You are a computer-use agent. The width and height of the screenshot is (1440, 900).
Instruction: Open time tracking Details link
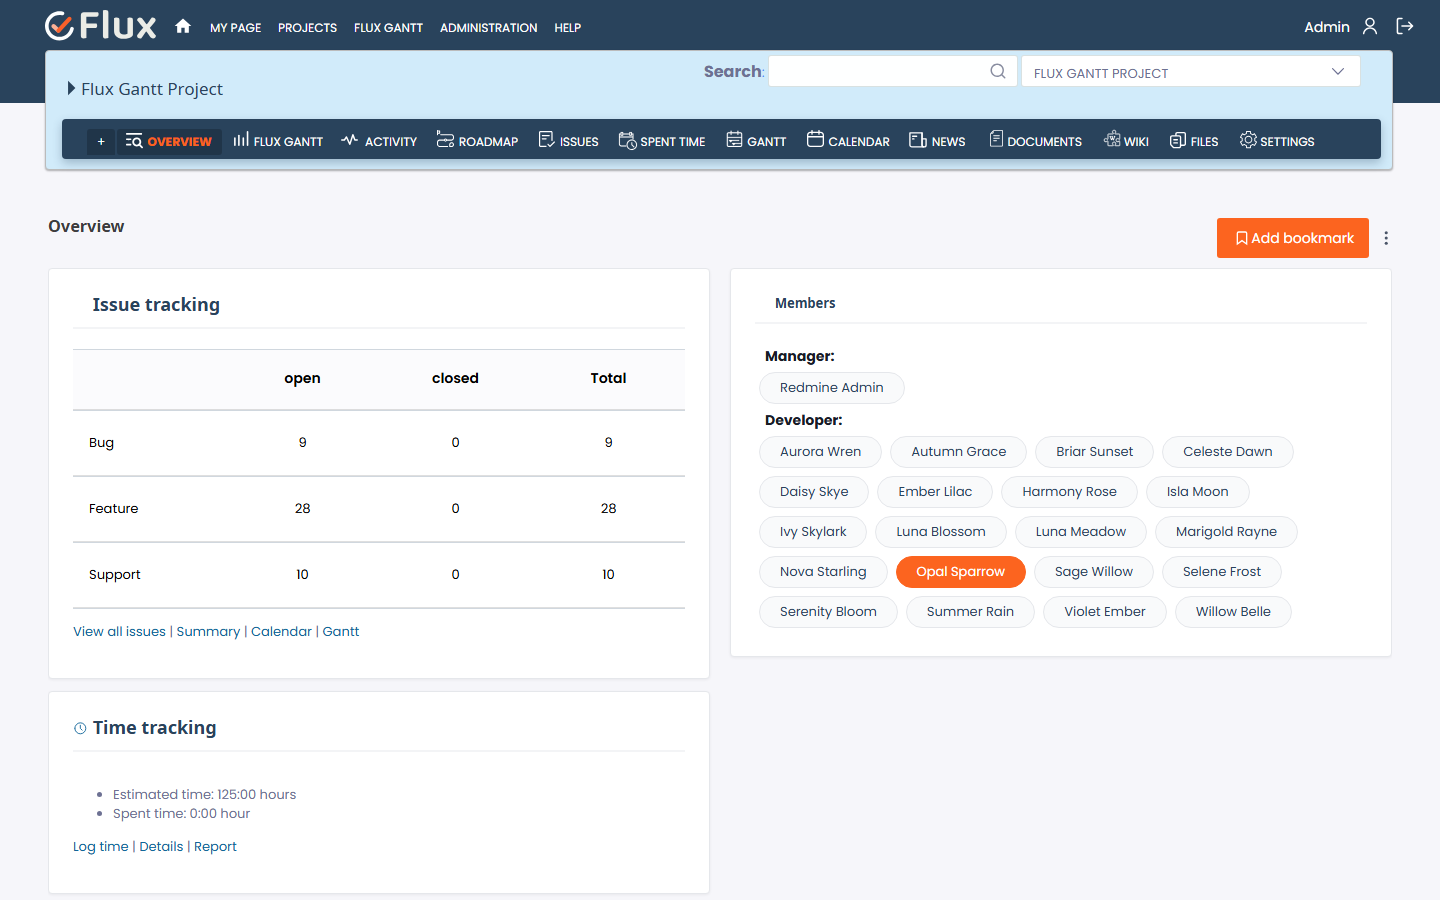pos(161,847)
